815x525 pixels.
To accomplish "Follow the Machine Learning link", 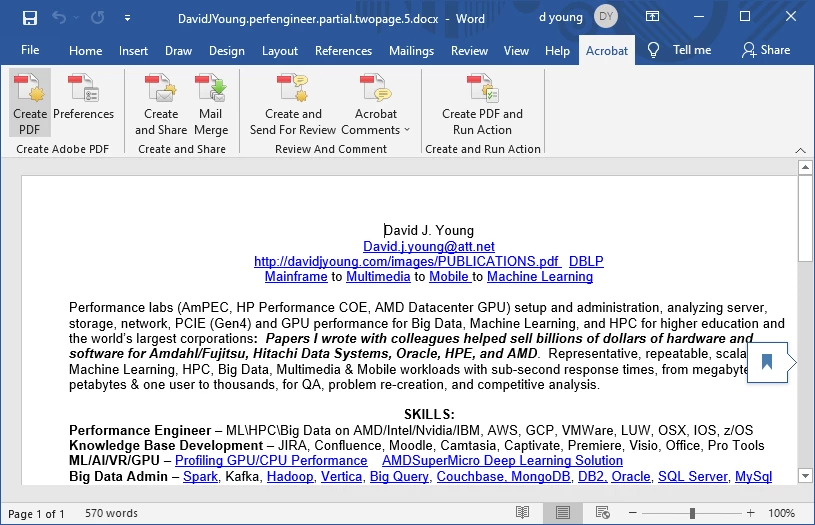I will [x=540, y=277].
